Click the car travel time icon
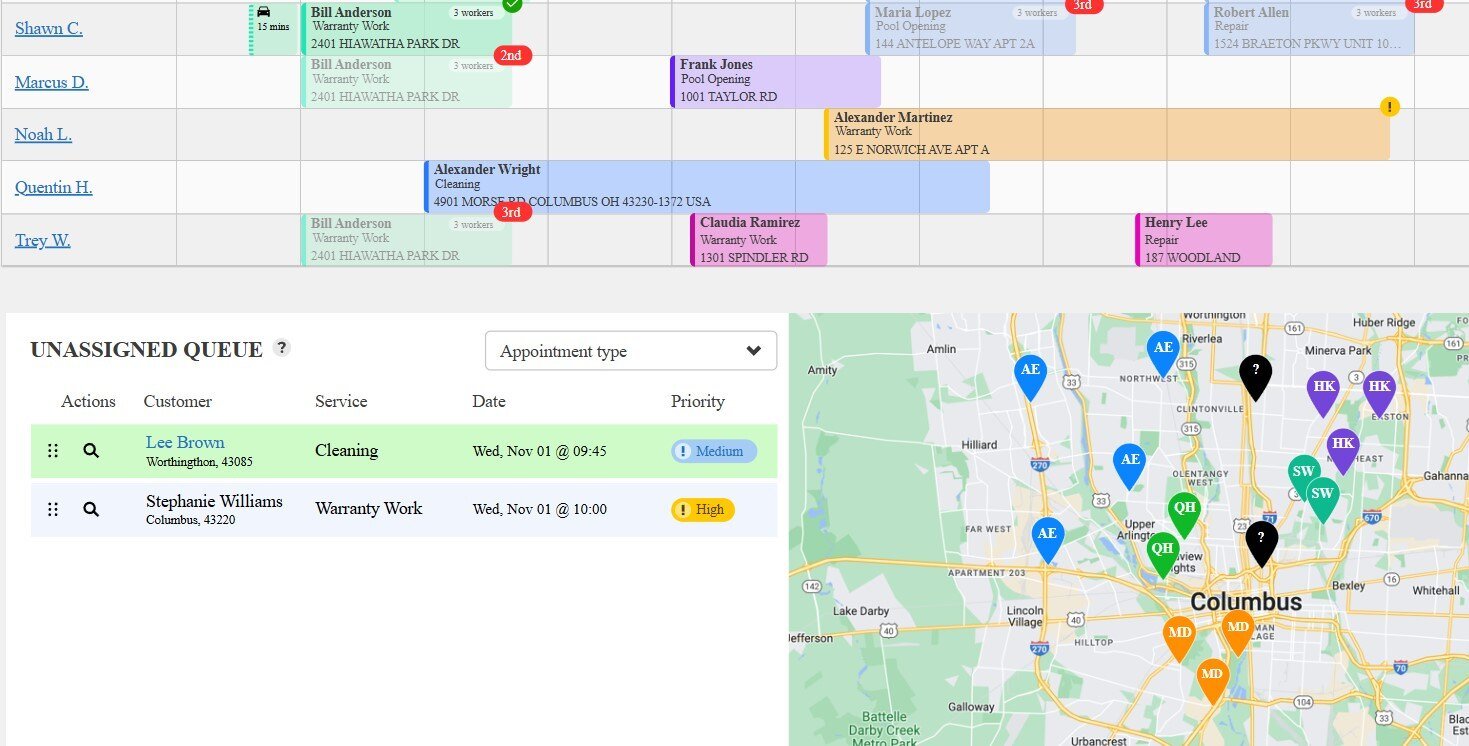This screenshot has height=746, width=1469. point(264,12)
